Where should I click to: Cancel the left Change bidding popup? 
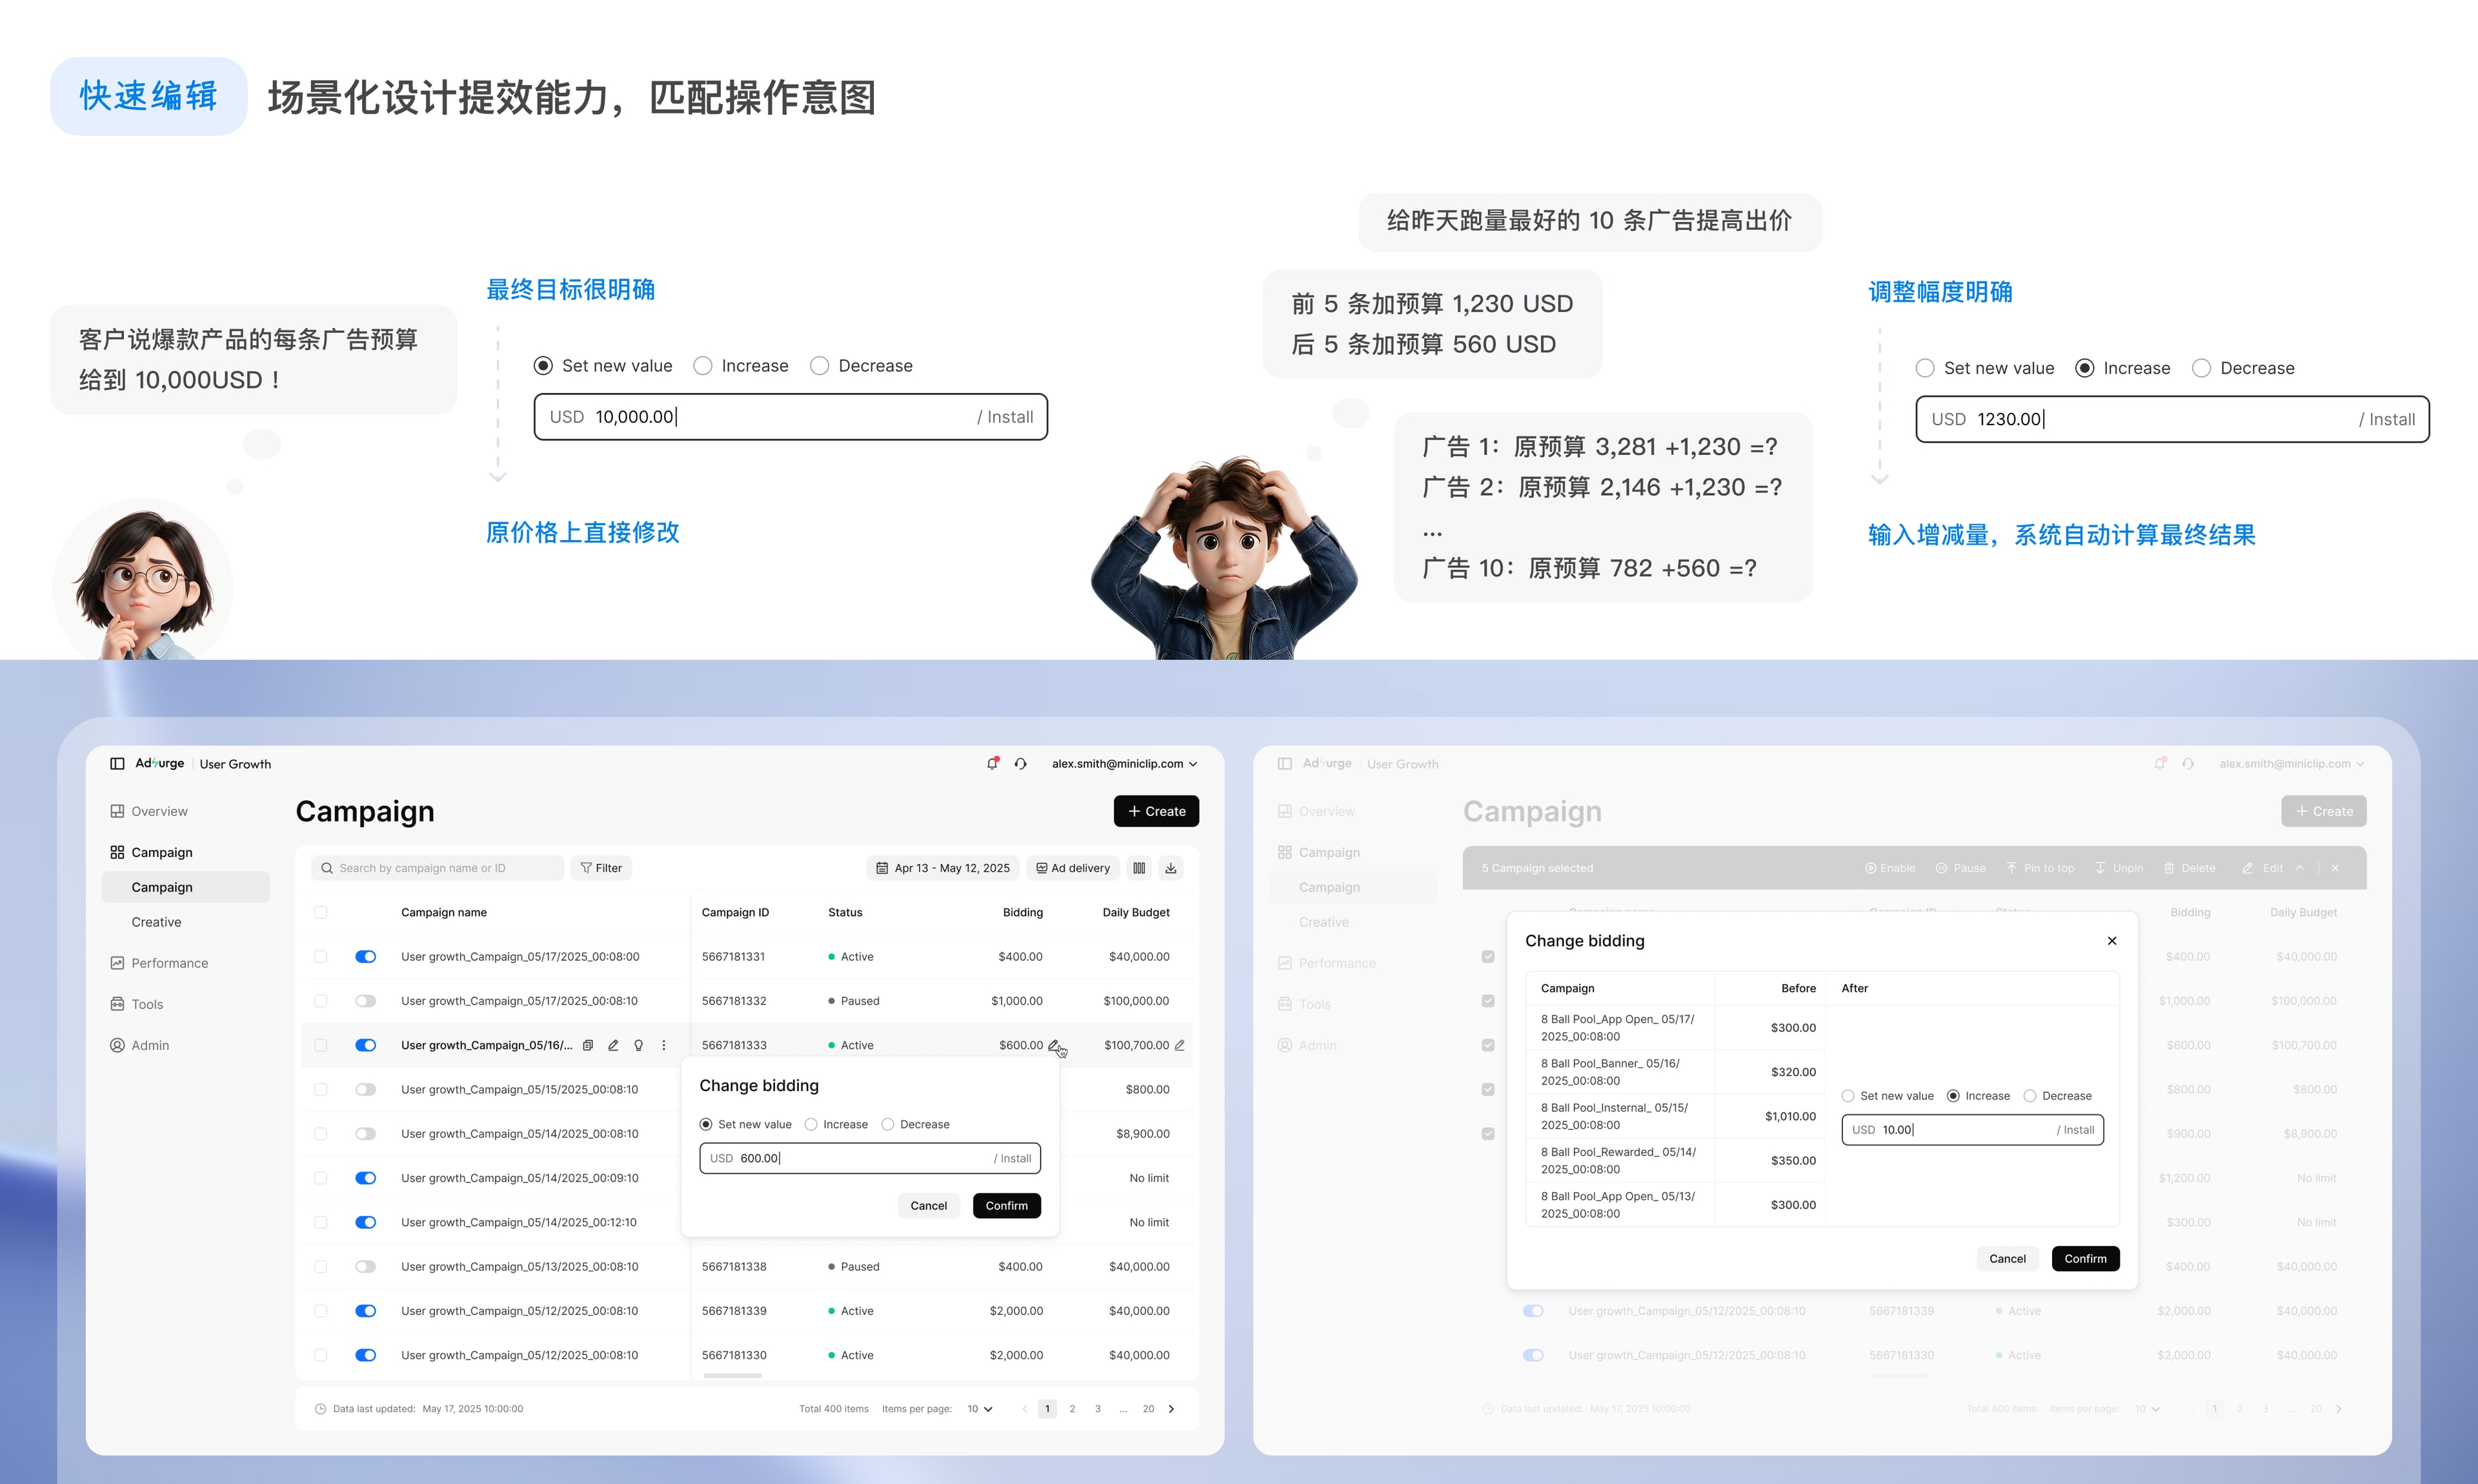coord(928,1206)
